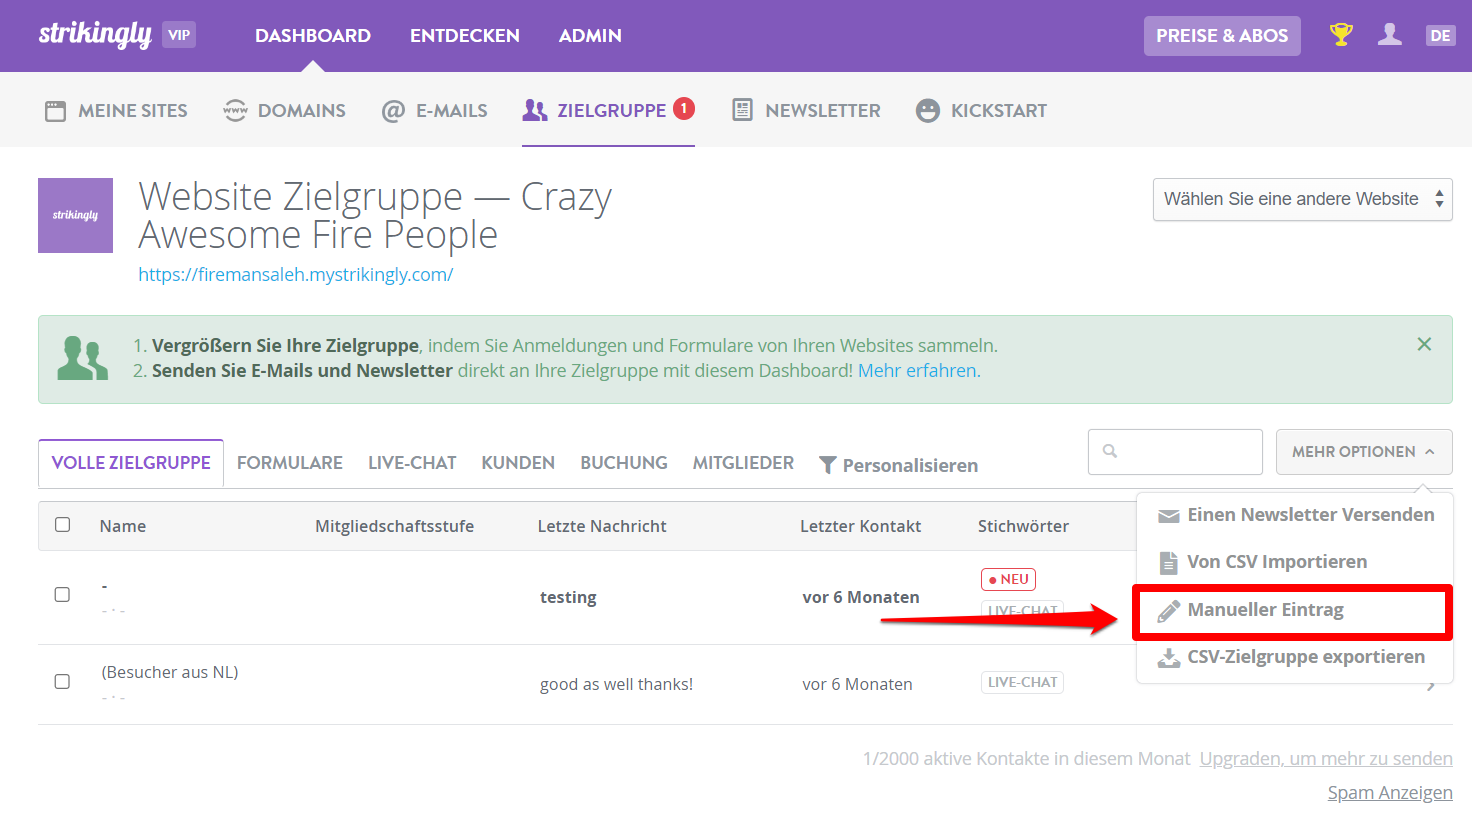Open Entdecken in top navigation
Viewport: 1472px width, 818px height.
[465, 36]
